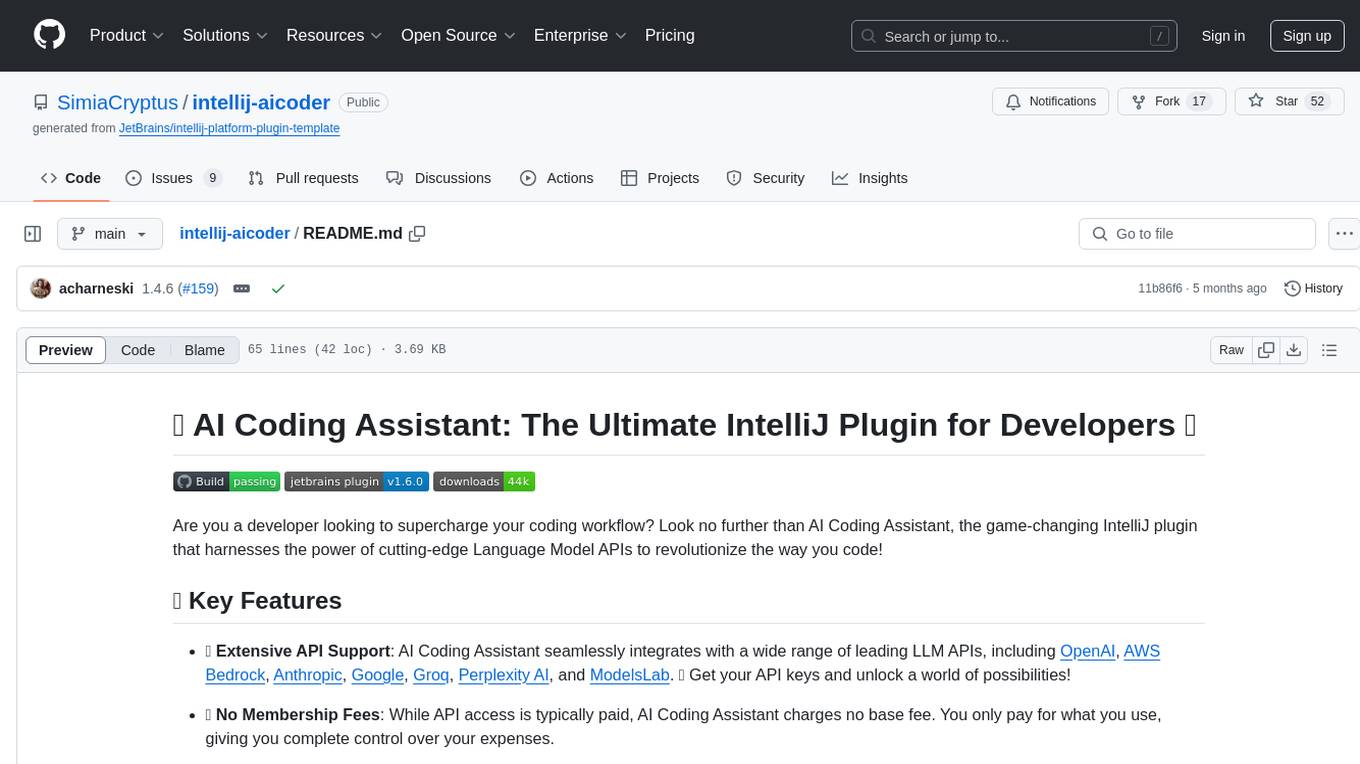Select the Preview view toggle
This screenshot has height=764, width=1360.
[66, 350]
